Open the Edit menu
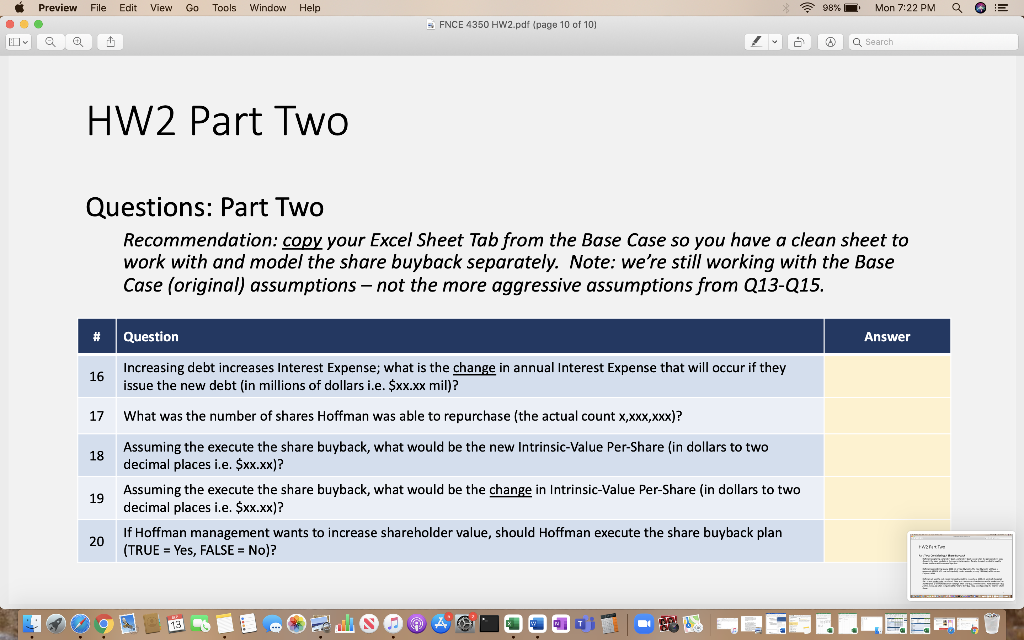Viewport: 1024px width, 640px height. [x=128, y=8]
